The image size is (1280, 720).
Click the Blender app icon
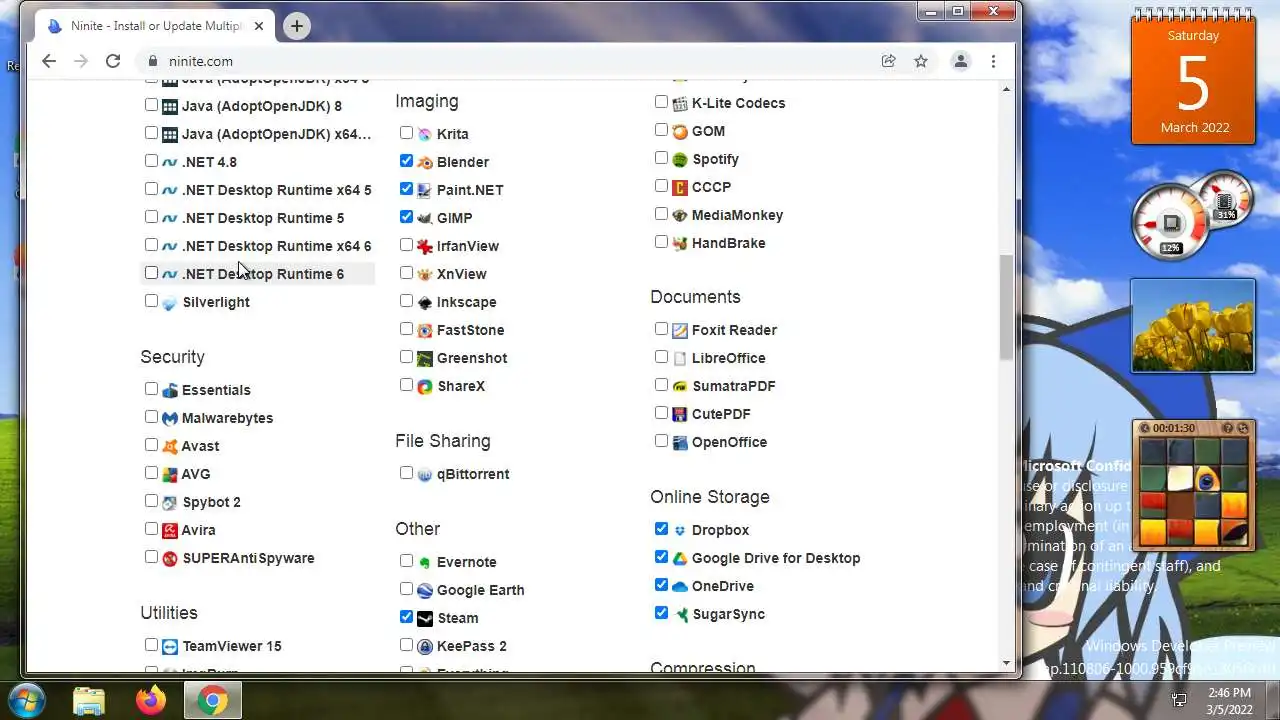coord(425,162)
